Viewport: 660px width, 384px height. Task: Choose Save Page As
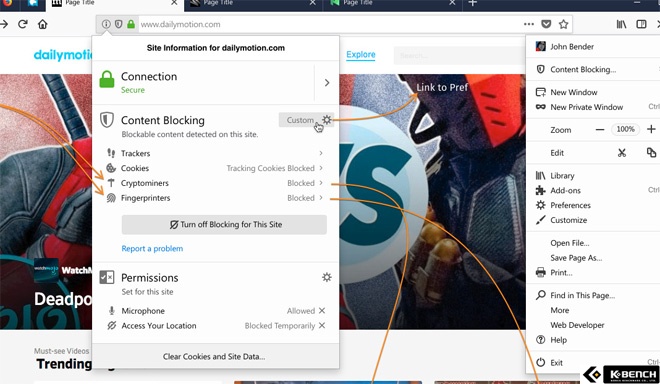point(593,258)
